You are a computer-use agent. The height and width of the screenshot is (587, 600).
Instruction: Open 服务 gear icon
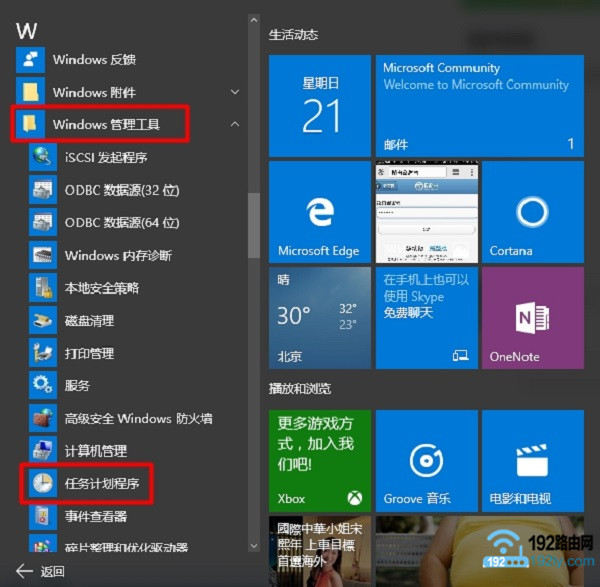[43, 385]
